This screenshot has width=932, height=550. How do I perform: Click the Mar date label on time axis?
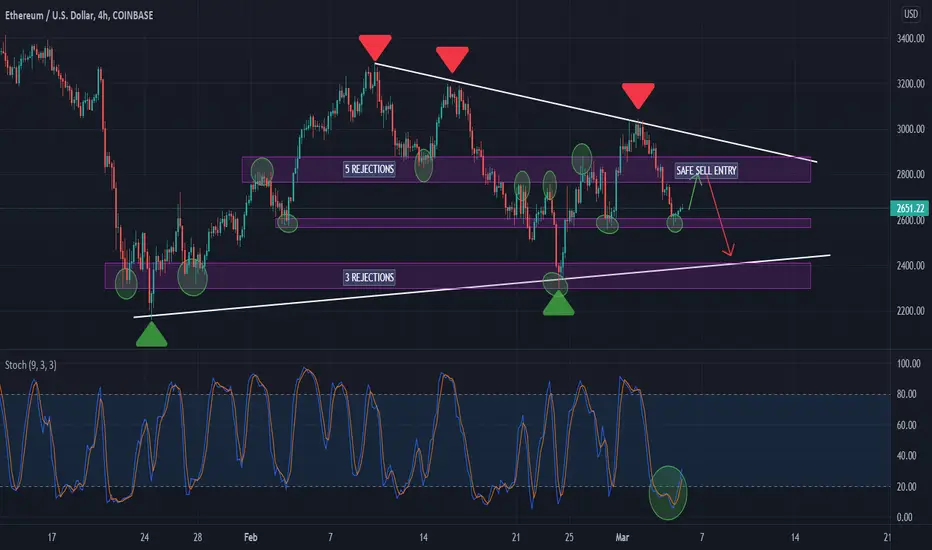(x=622, y=538)
